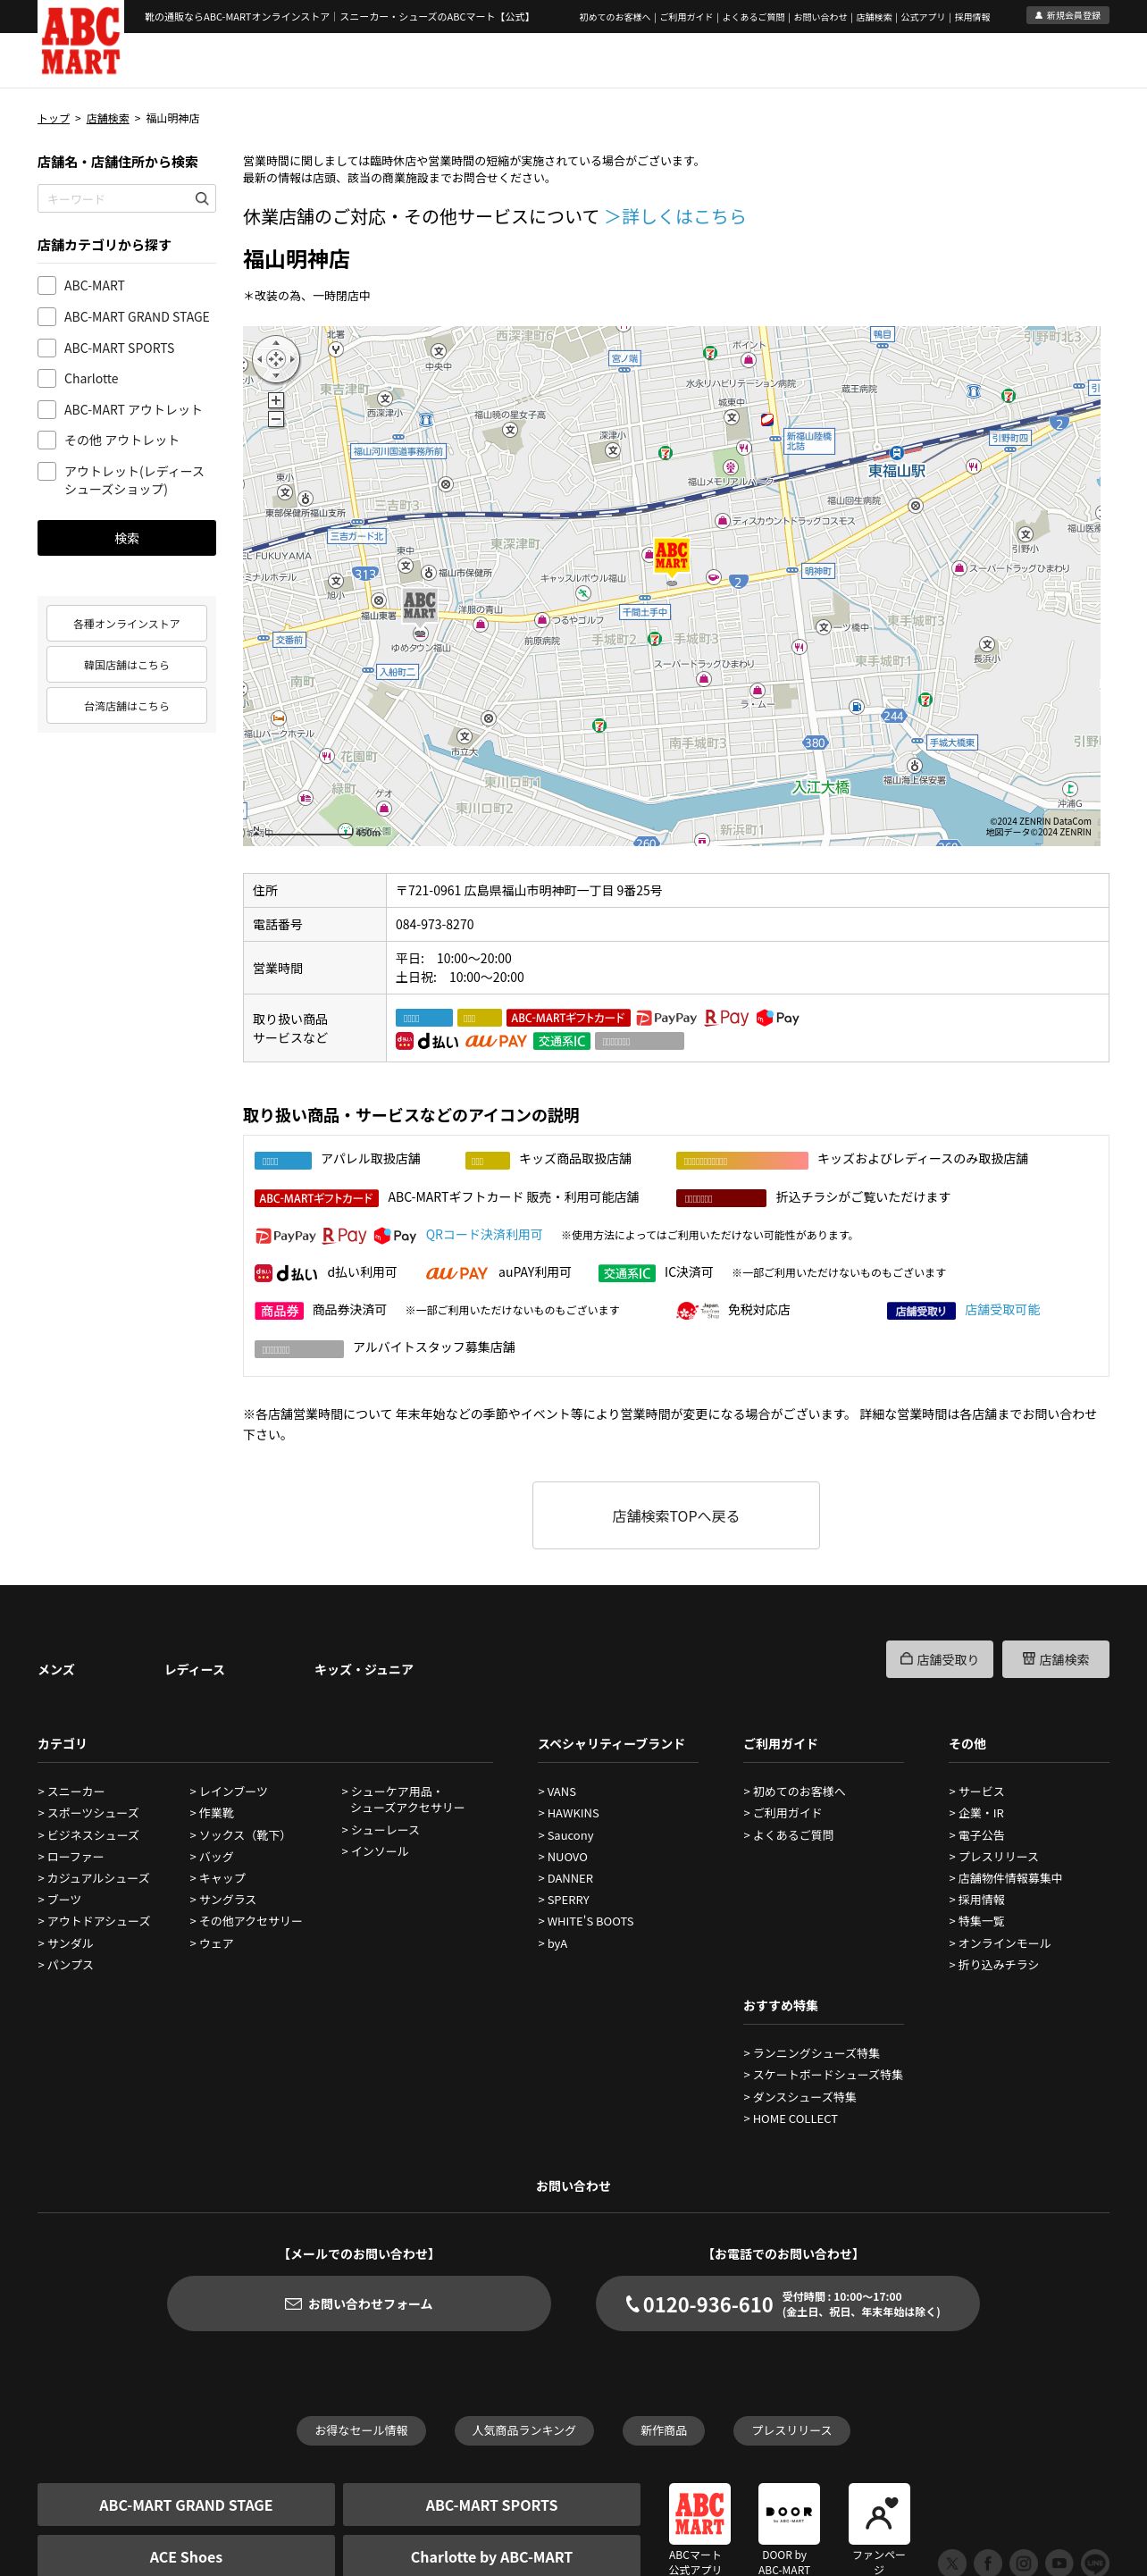Screen dimensions: 1147x2576
Task: Click the d払い icon in store services
Action: (427, 1041)
